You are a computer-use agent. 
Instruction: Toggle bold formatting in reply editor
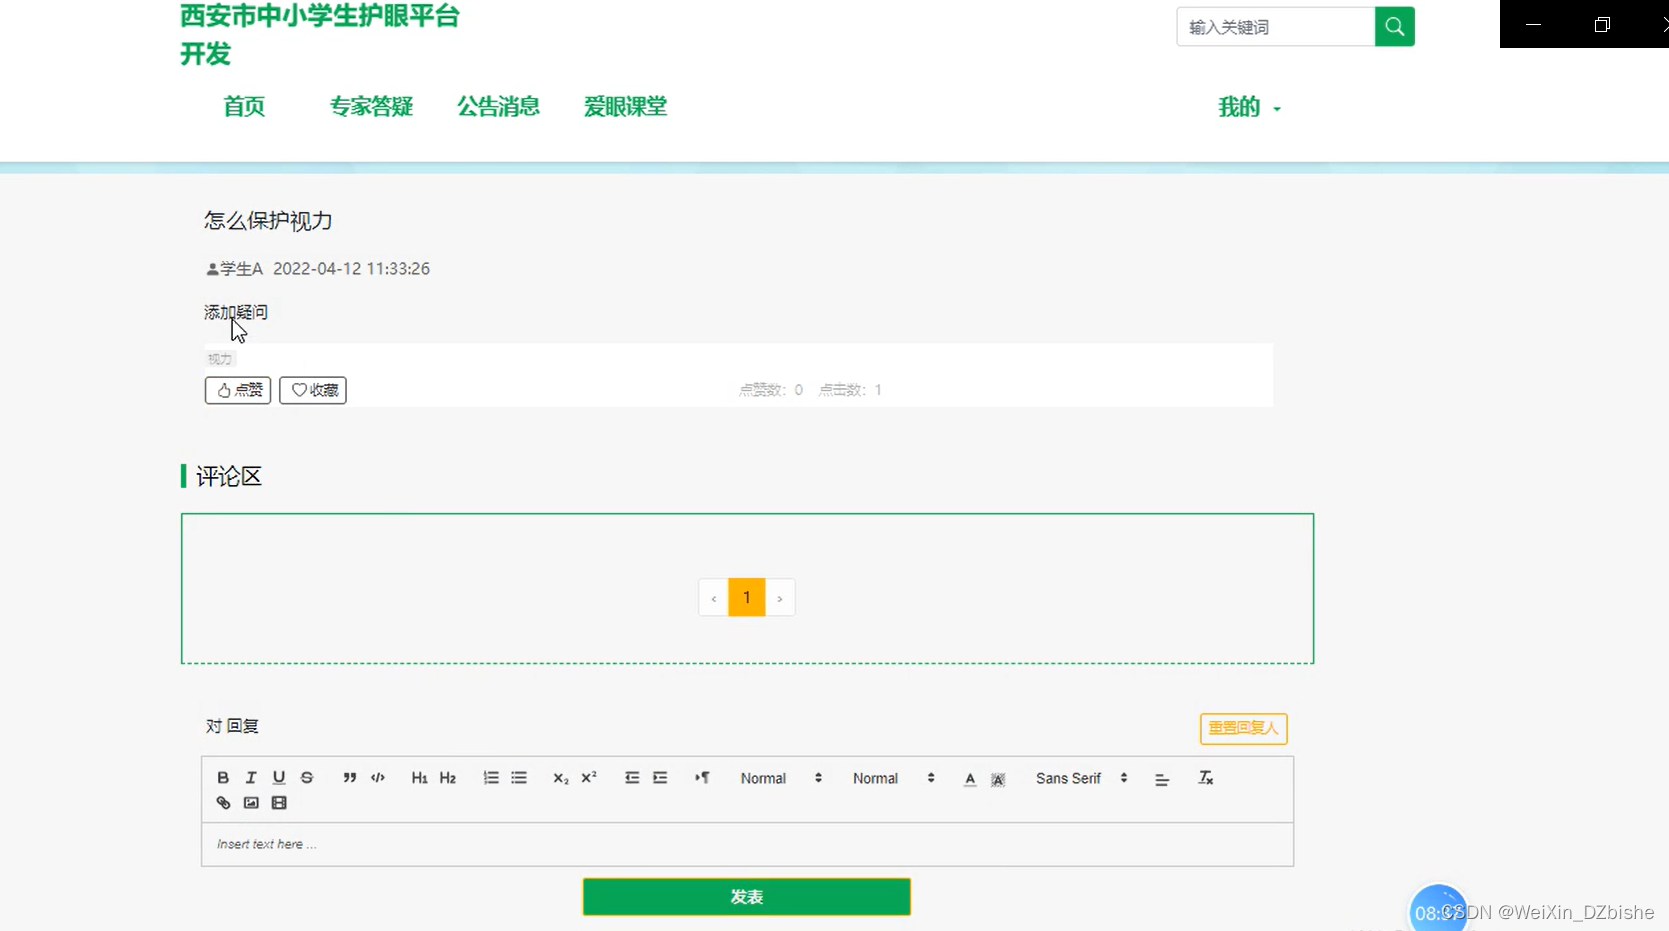click(x=223, y=778)
